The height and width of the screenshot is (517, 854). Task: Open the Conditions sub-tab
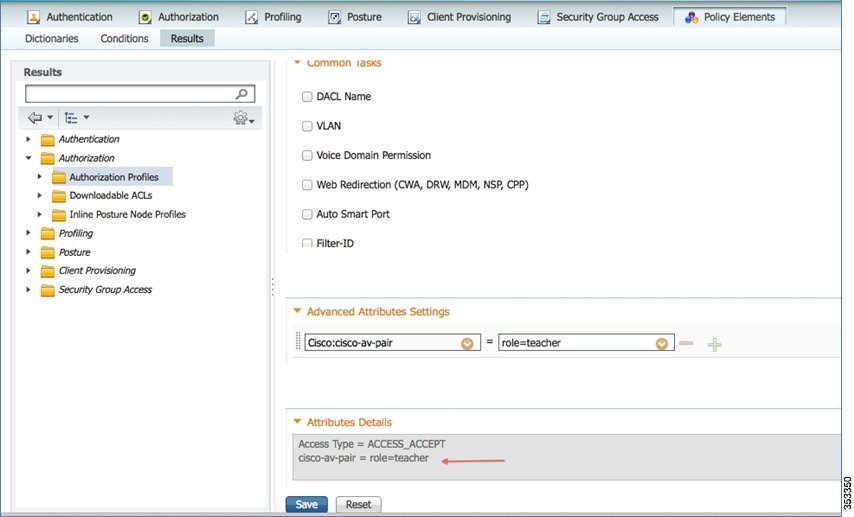point(124,39)
